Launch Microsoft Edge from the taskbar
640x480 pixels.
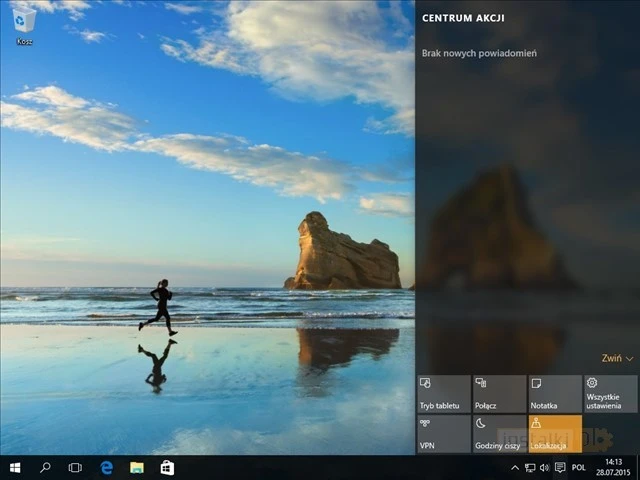click(x=106, y=467)
